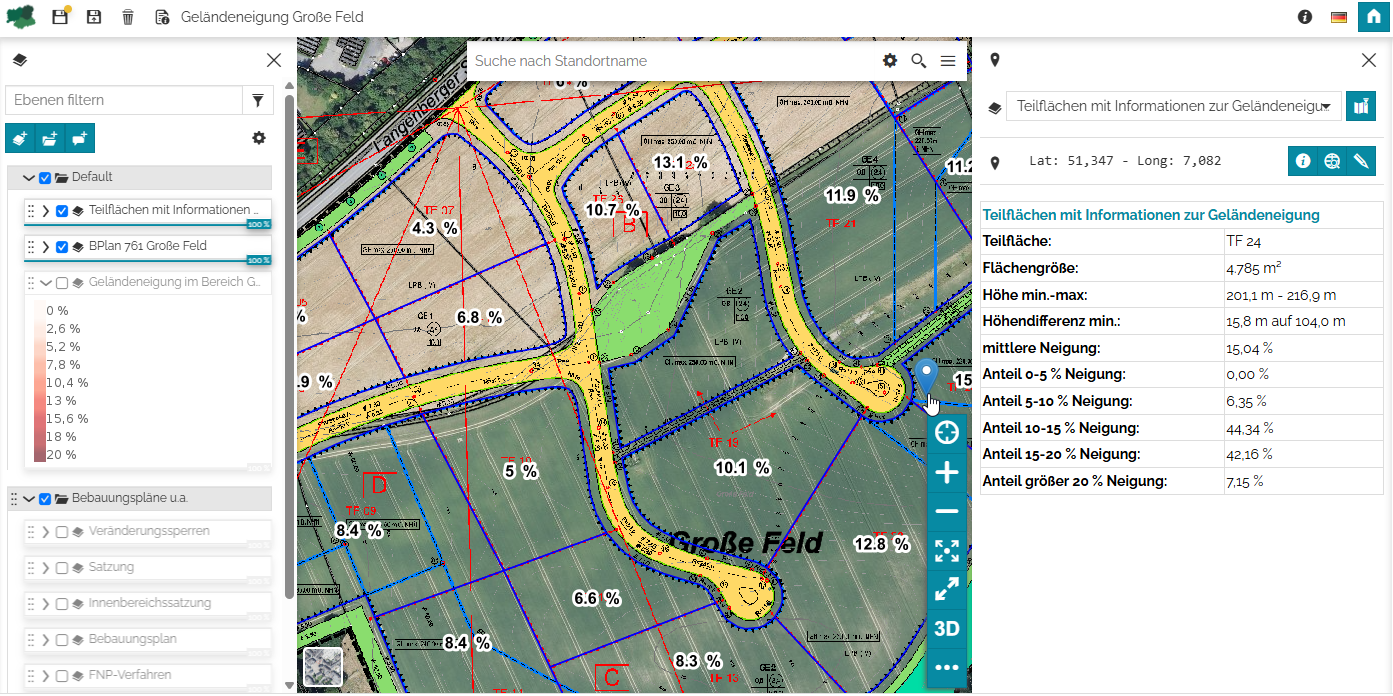This screenshot has height=696, width=1393.
Task: Click the 3D view button
Action: [946, 628]
